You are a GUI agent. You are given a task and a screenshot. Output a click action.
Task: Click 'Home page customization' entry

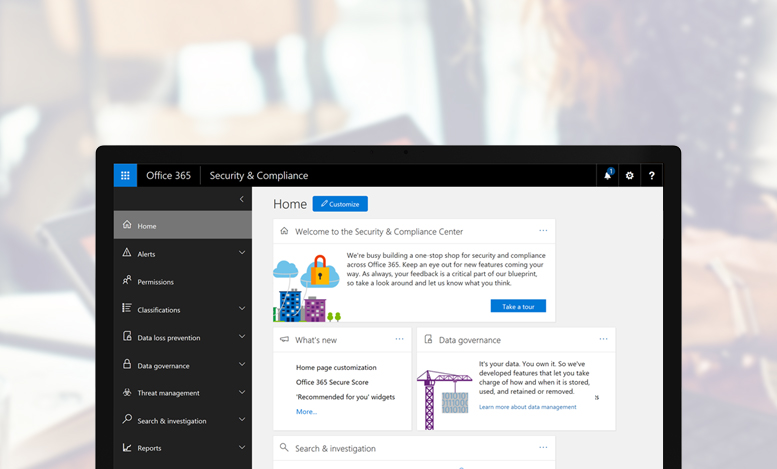336,367
